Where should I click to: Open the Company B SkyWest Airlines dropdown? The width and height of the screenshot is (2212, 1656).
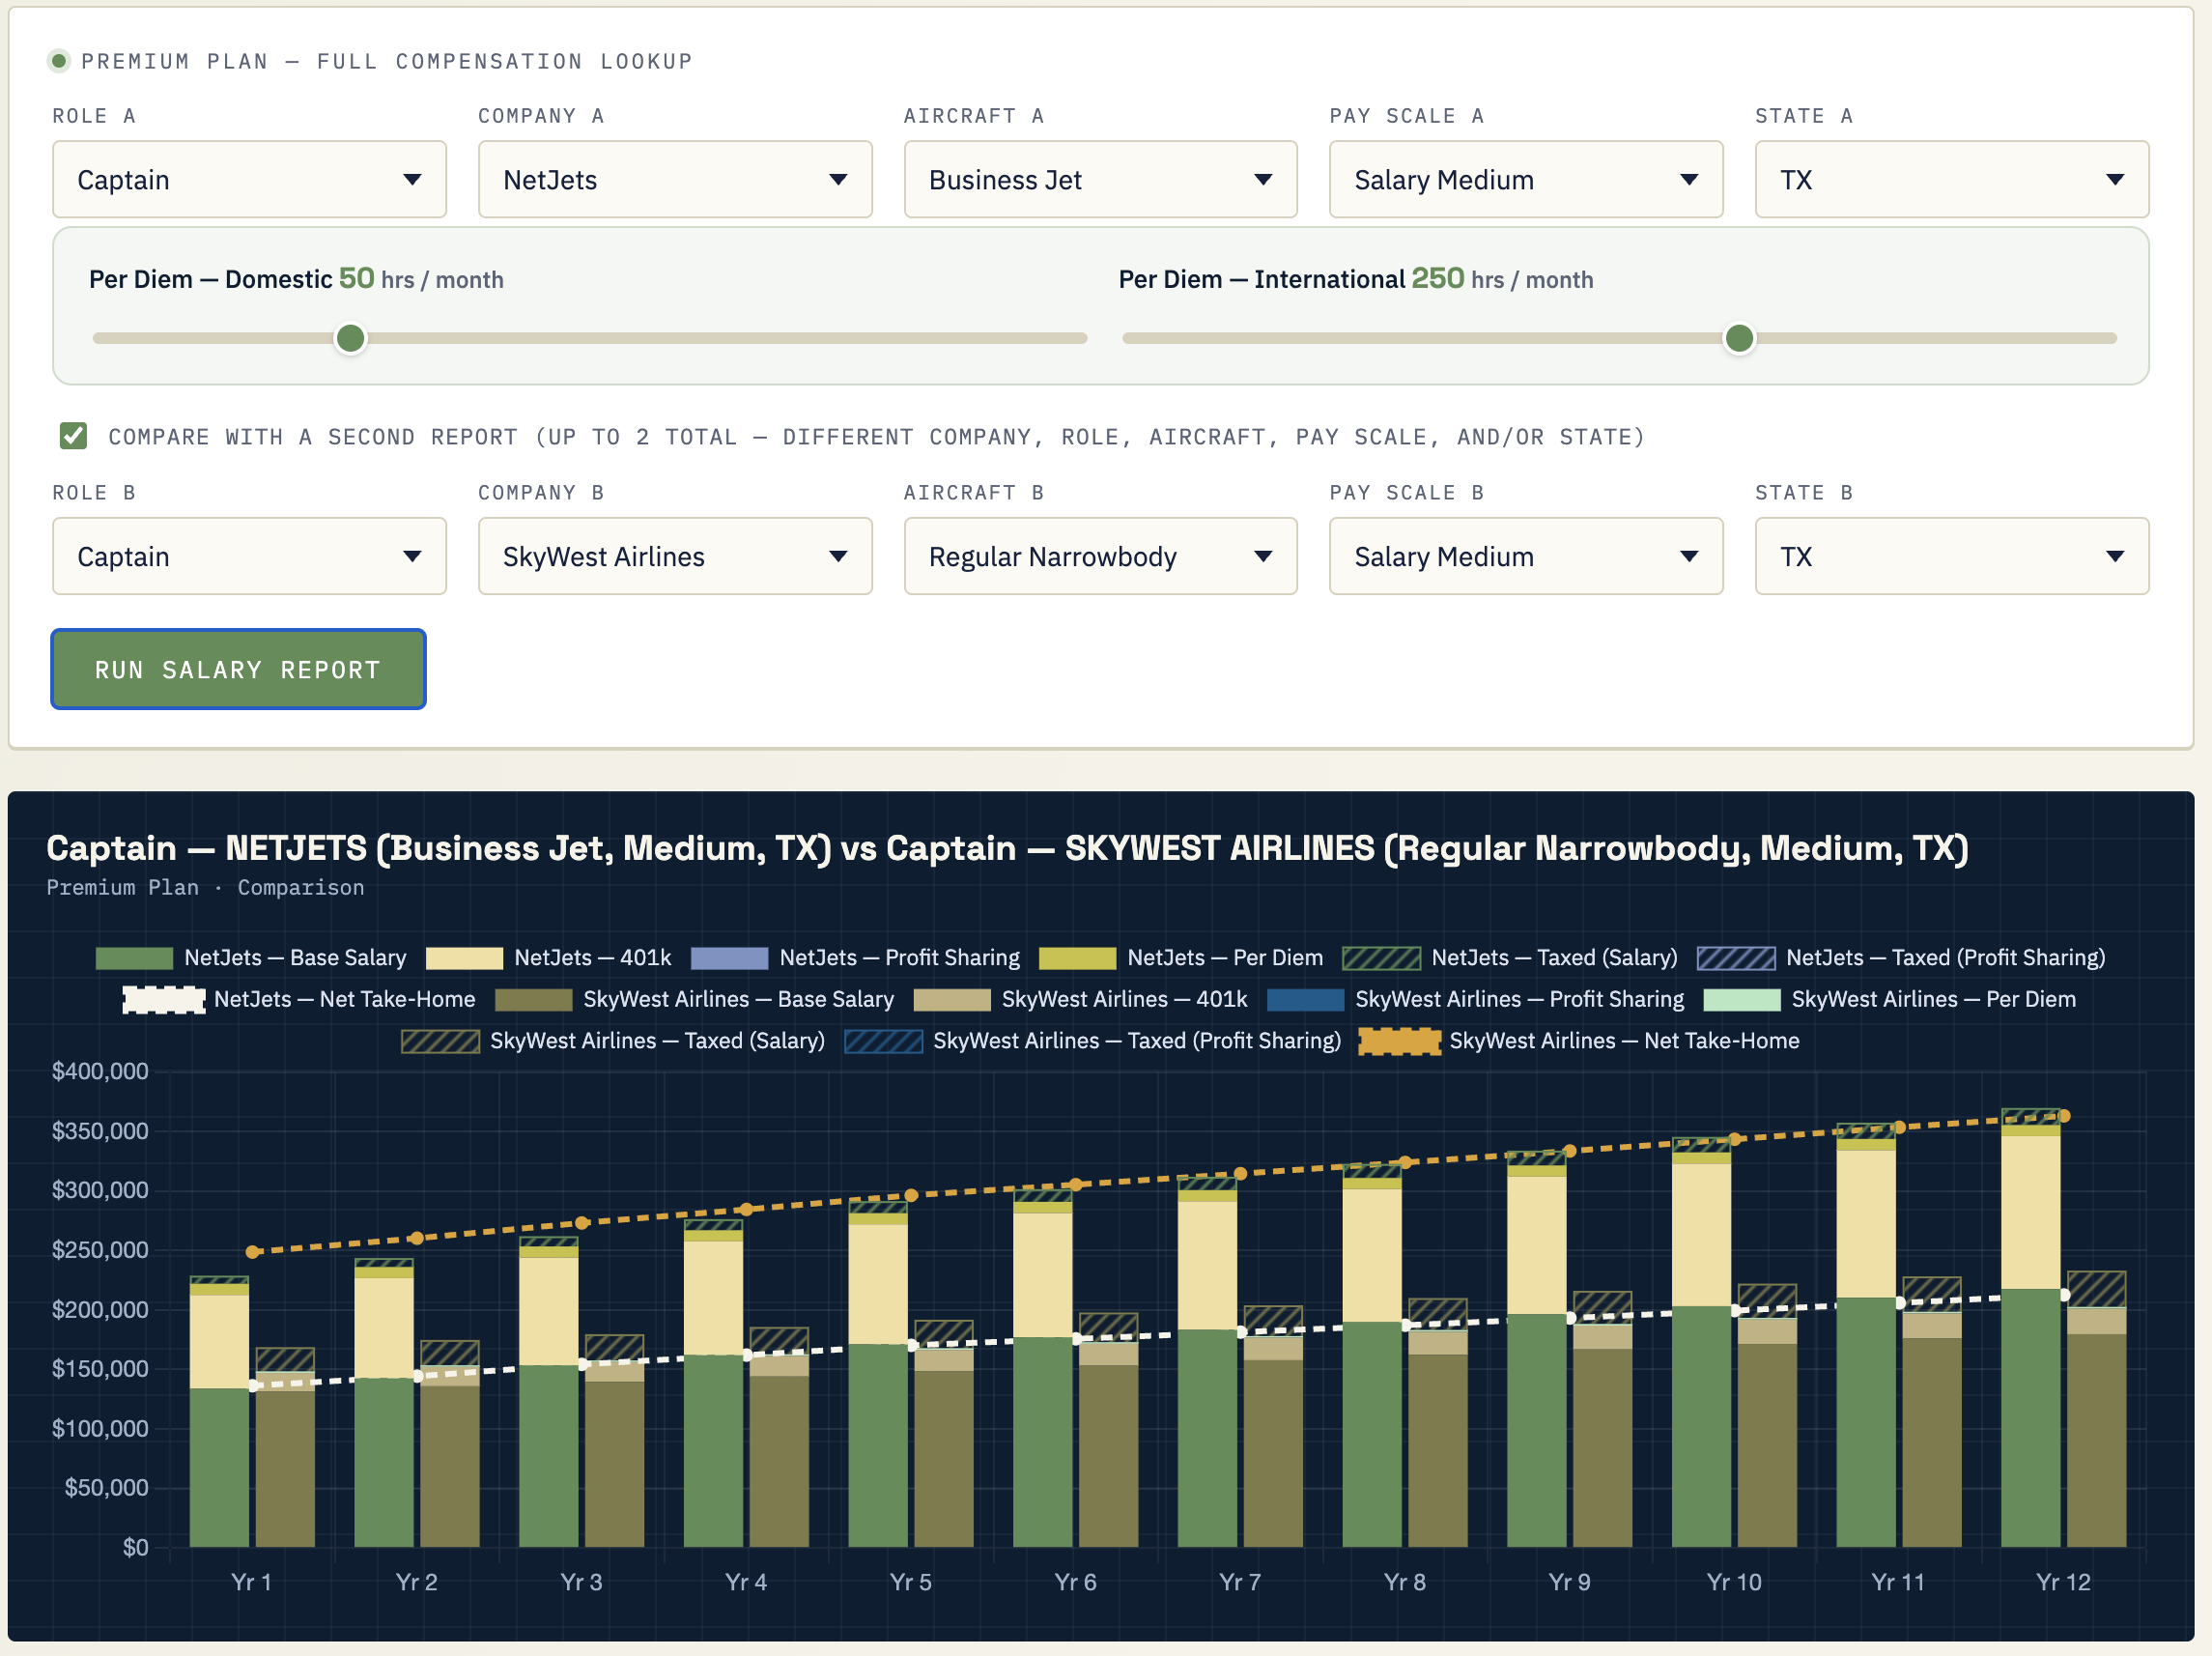(675, 557)
